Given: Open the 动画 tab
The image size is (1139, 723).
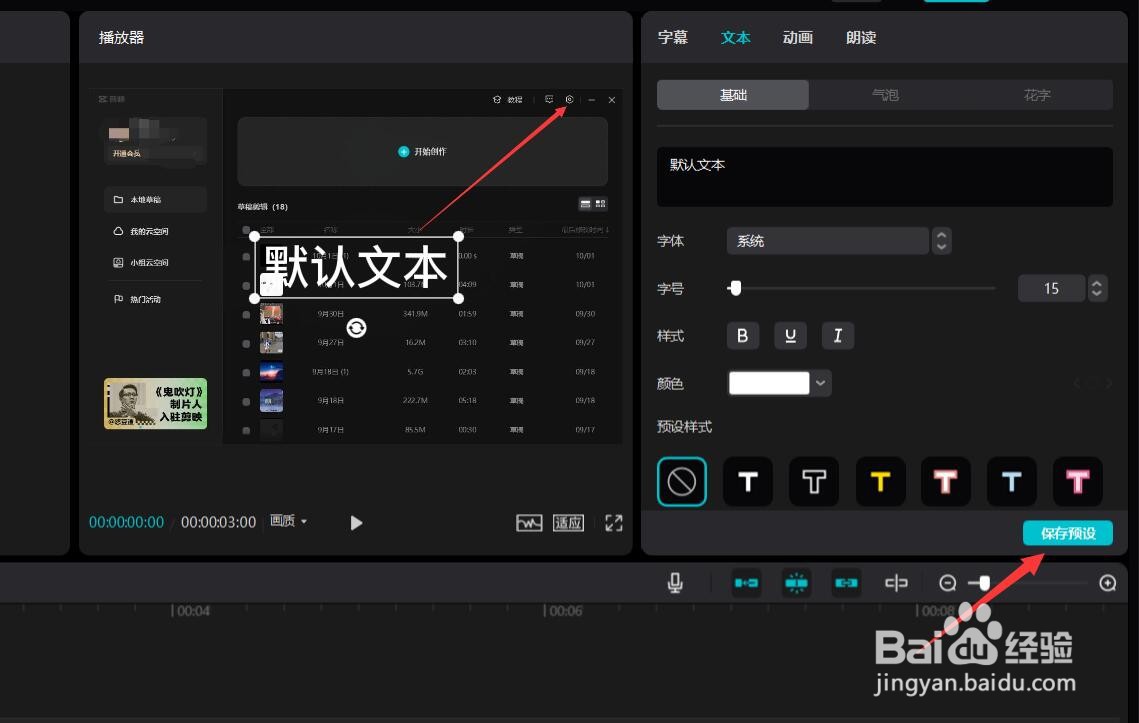Looking at the screenshot, I should pos(798,37).
